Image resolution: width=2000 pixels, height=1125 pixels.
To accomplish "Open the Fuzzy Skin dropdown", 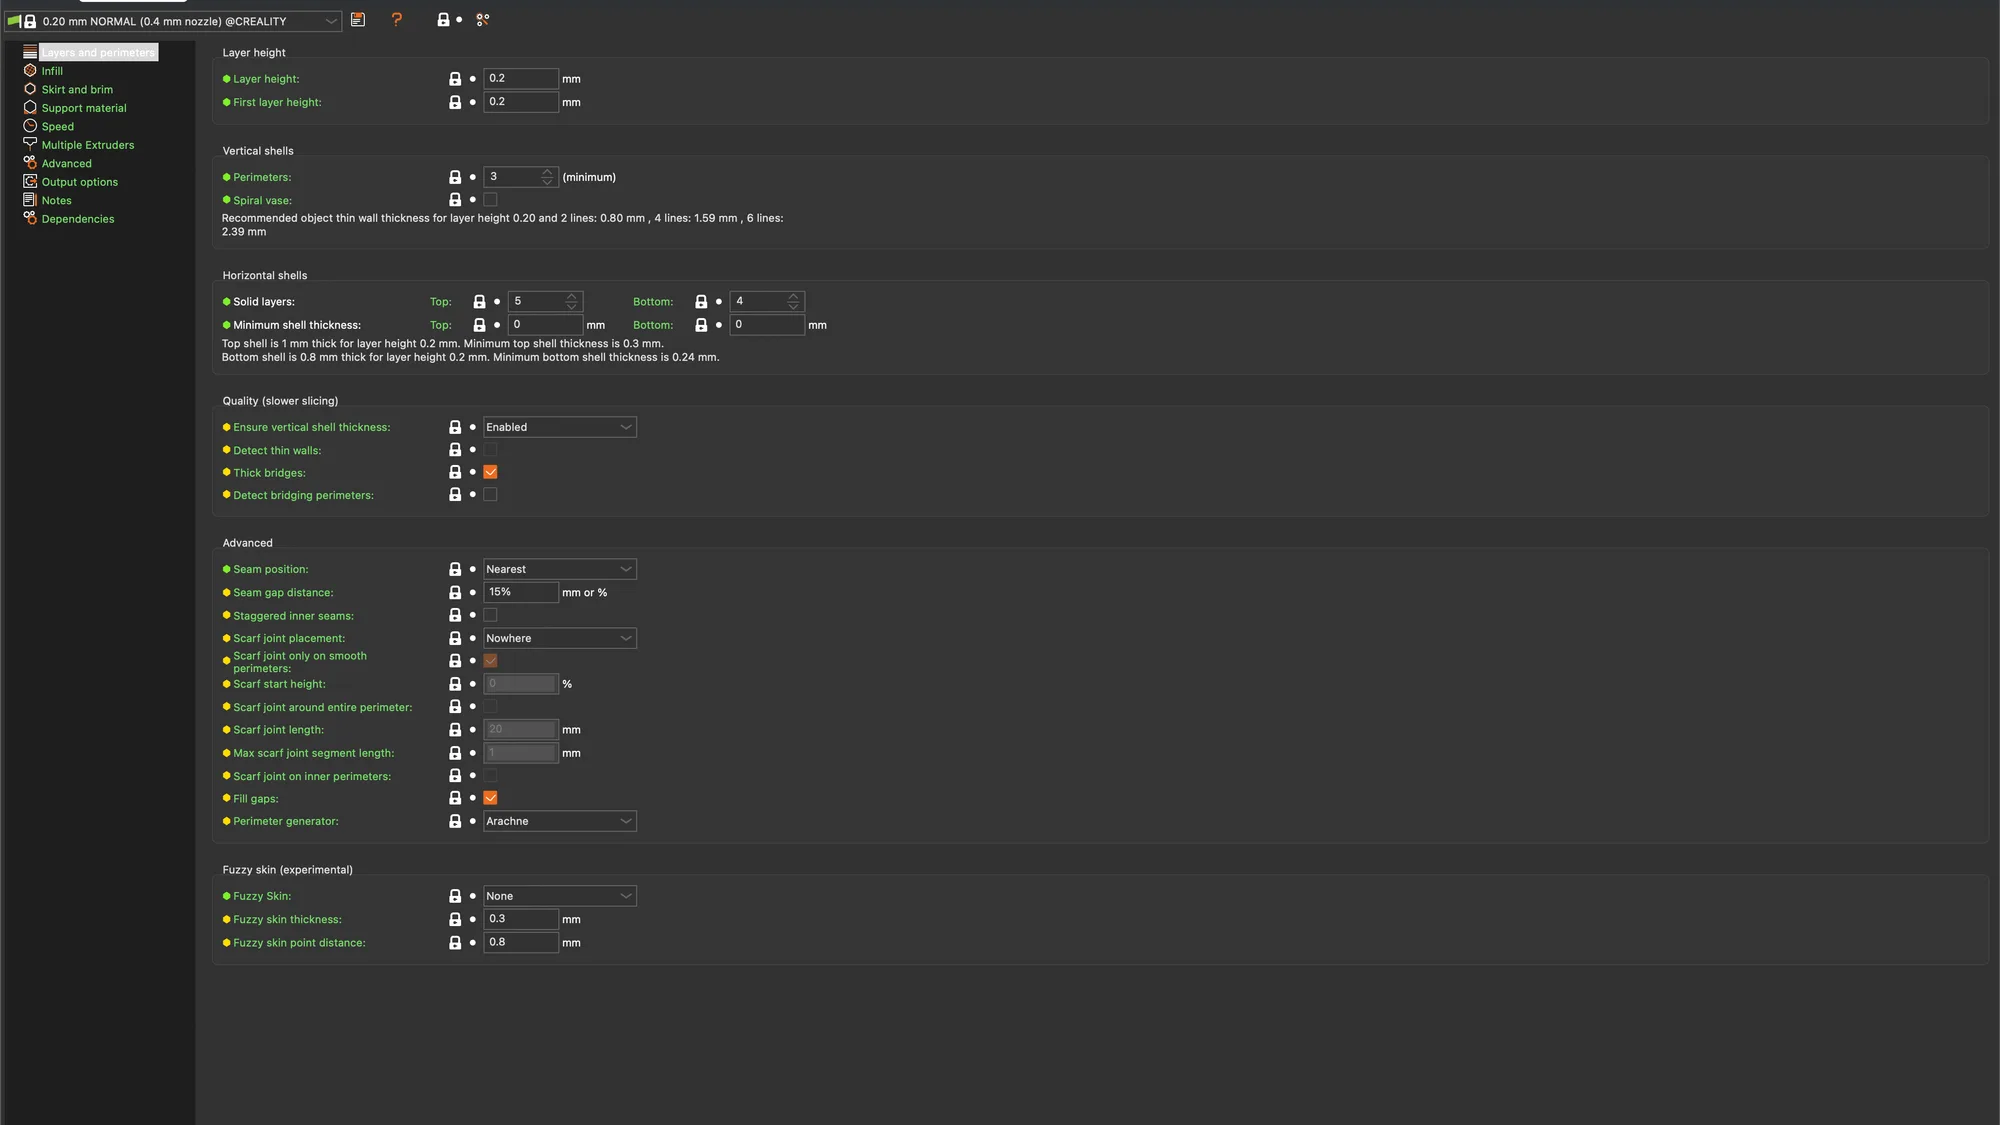I will (x=560, y=896).
